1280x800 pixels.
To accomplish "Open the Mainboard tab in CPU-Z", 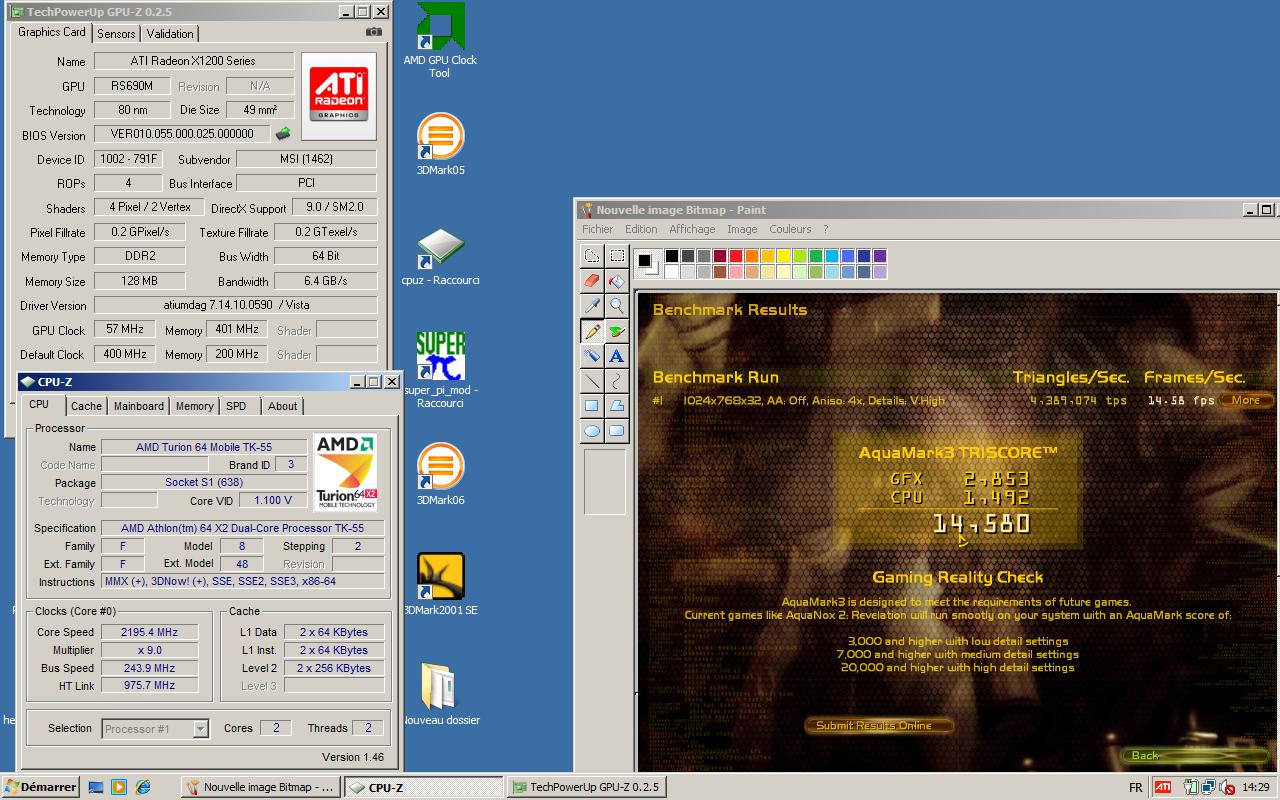I will pyautogui.click(x=139, y=406).
